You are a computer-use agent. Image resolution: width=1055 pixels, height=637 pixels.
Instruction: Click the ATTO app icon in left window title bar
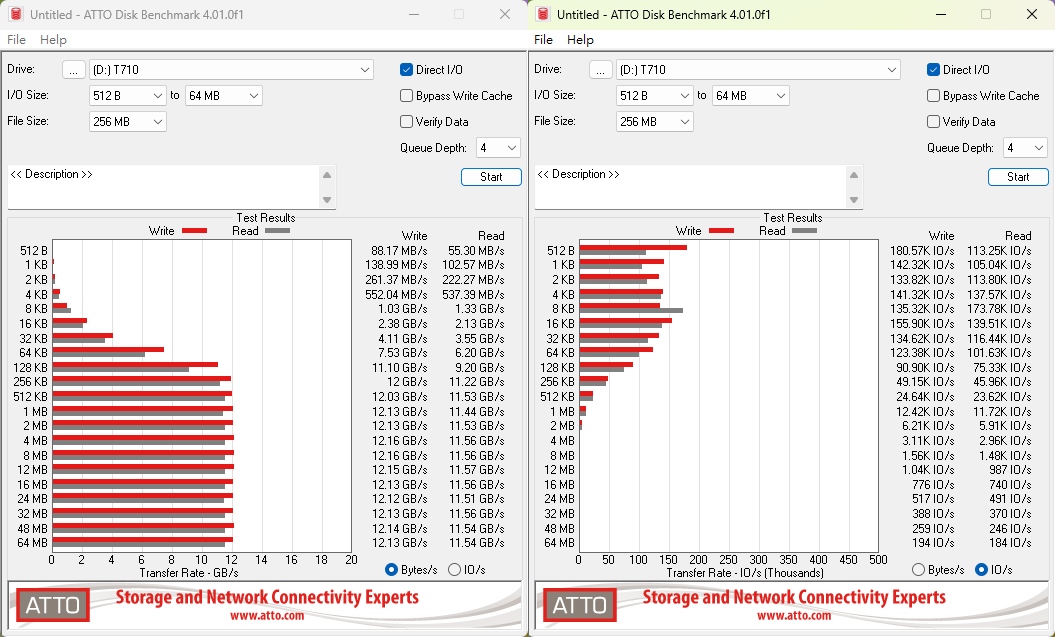click(16, 15)
